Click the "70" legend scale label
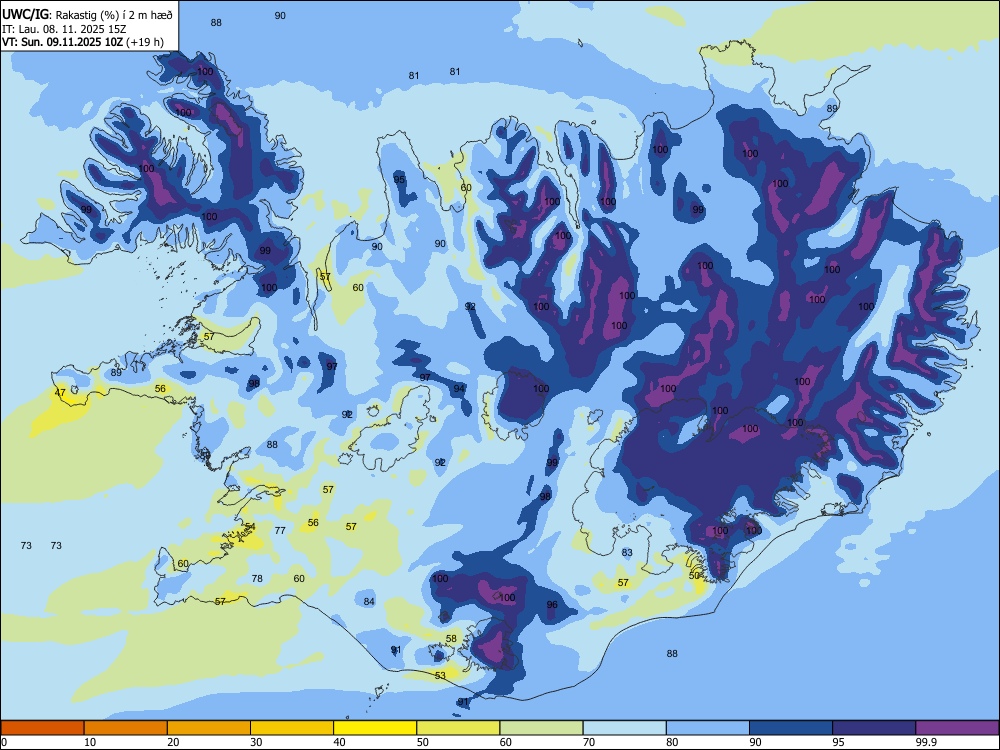Viewport: 1000px width, 750px height. coord(589,742)
